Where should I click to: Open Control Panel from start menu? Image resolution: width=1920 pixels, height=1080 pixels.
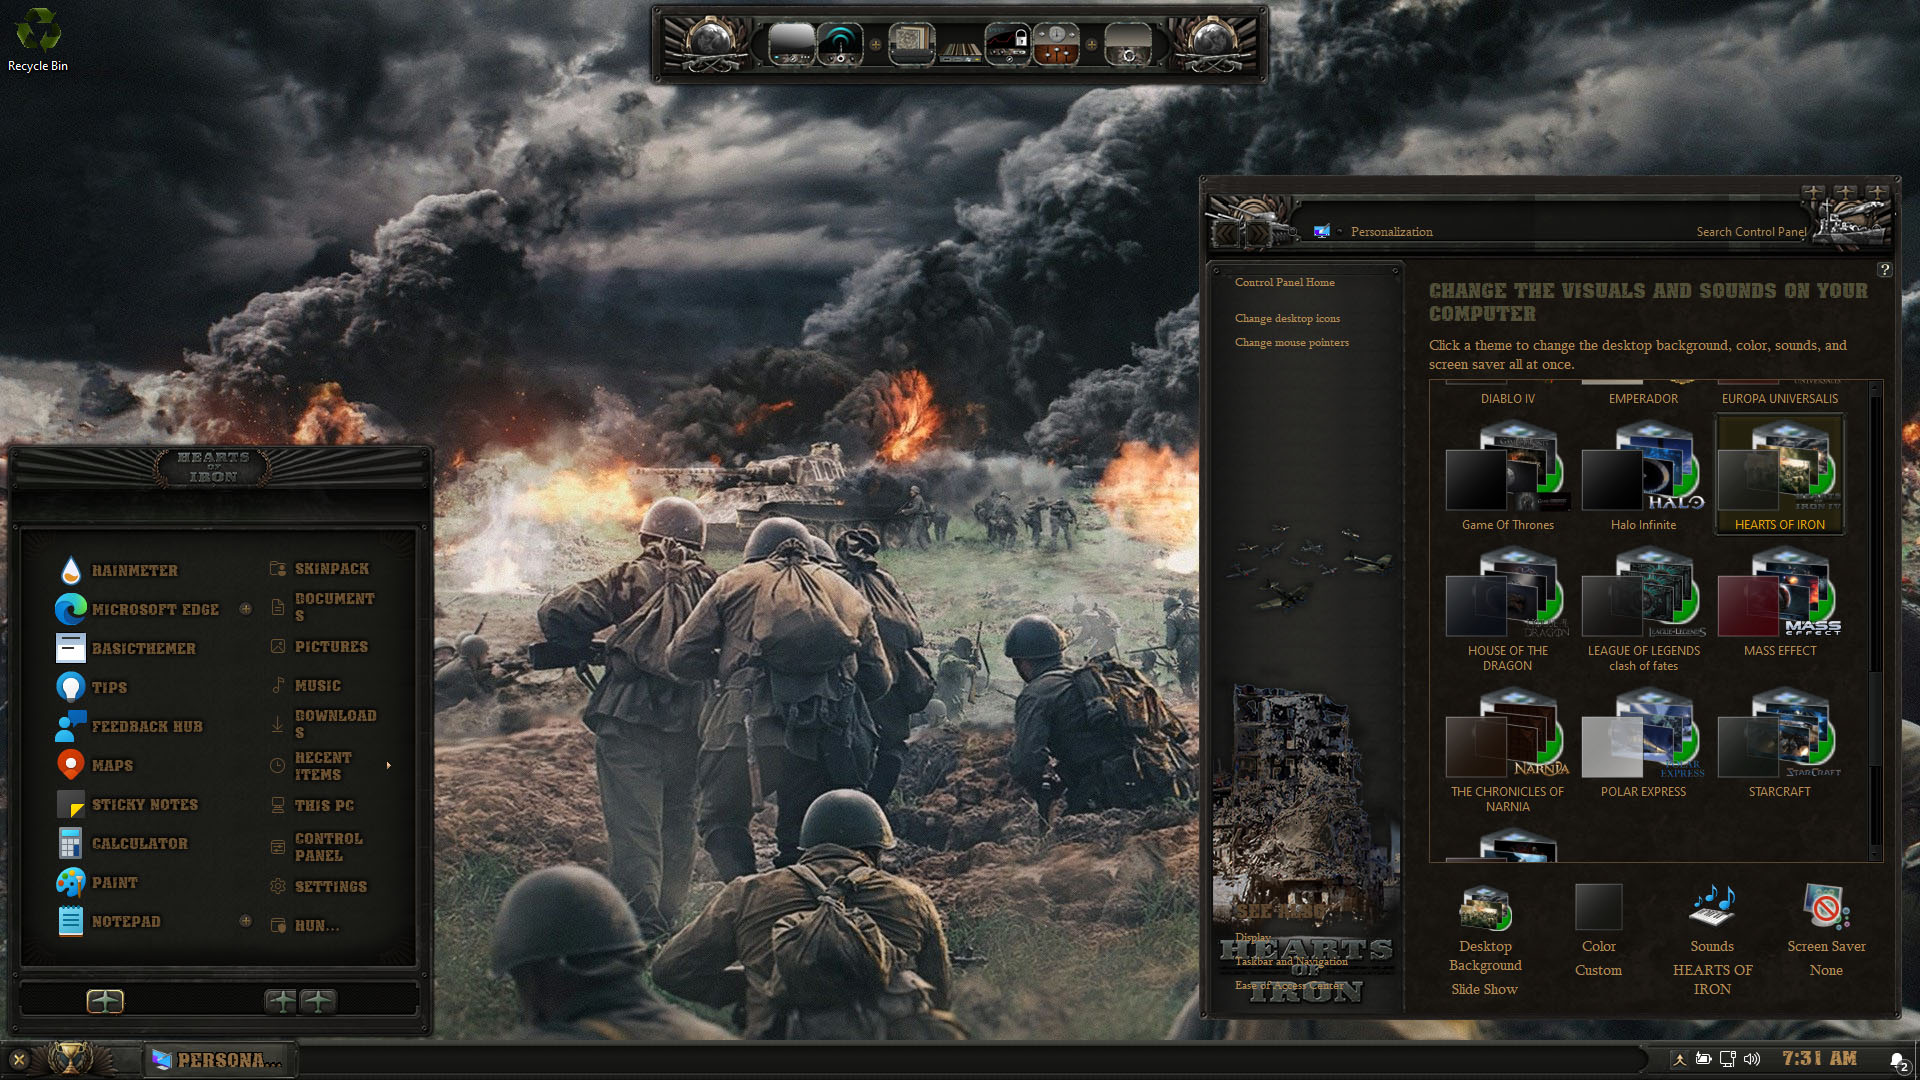tap(328, 846)
